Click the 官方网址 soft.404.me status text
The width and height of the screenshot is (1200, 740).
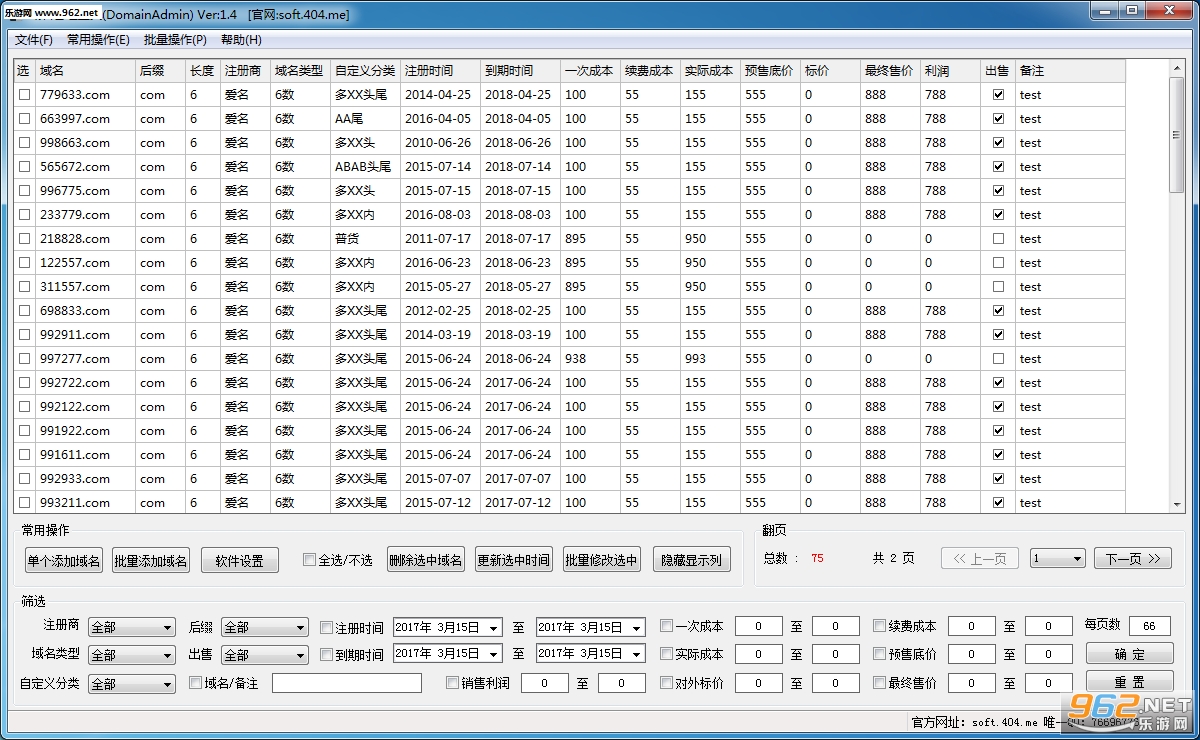click(x=974, y=722)
